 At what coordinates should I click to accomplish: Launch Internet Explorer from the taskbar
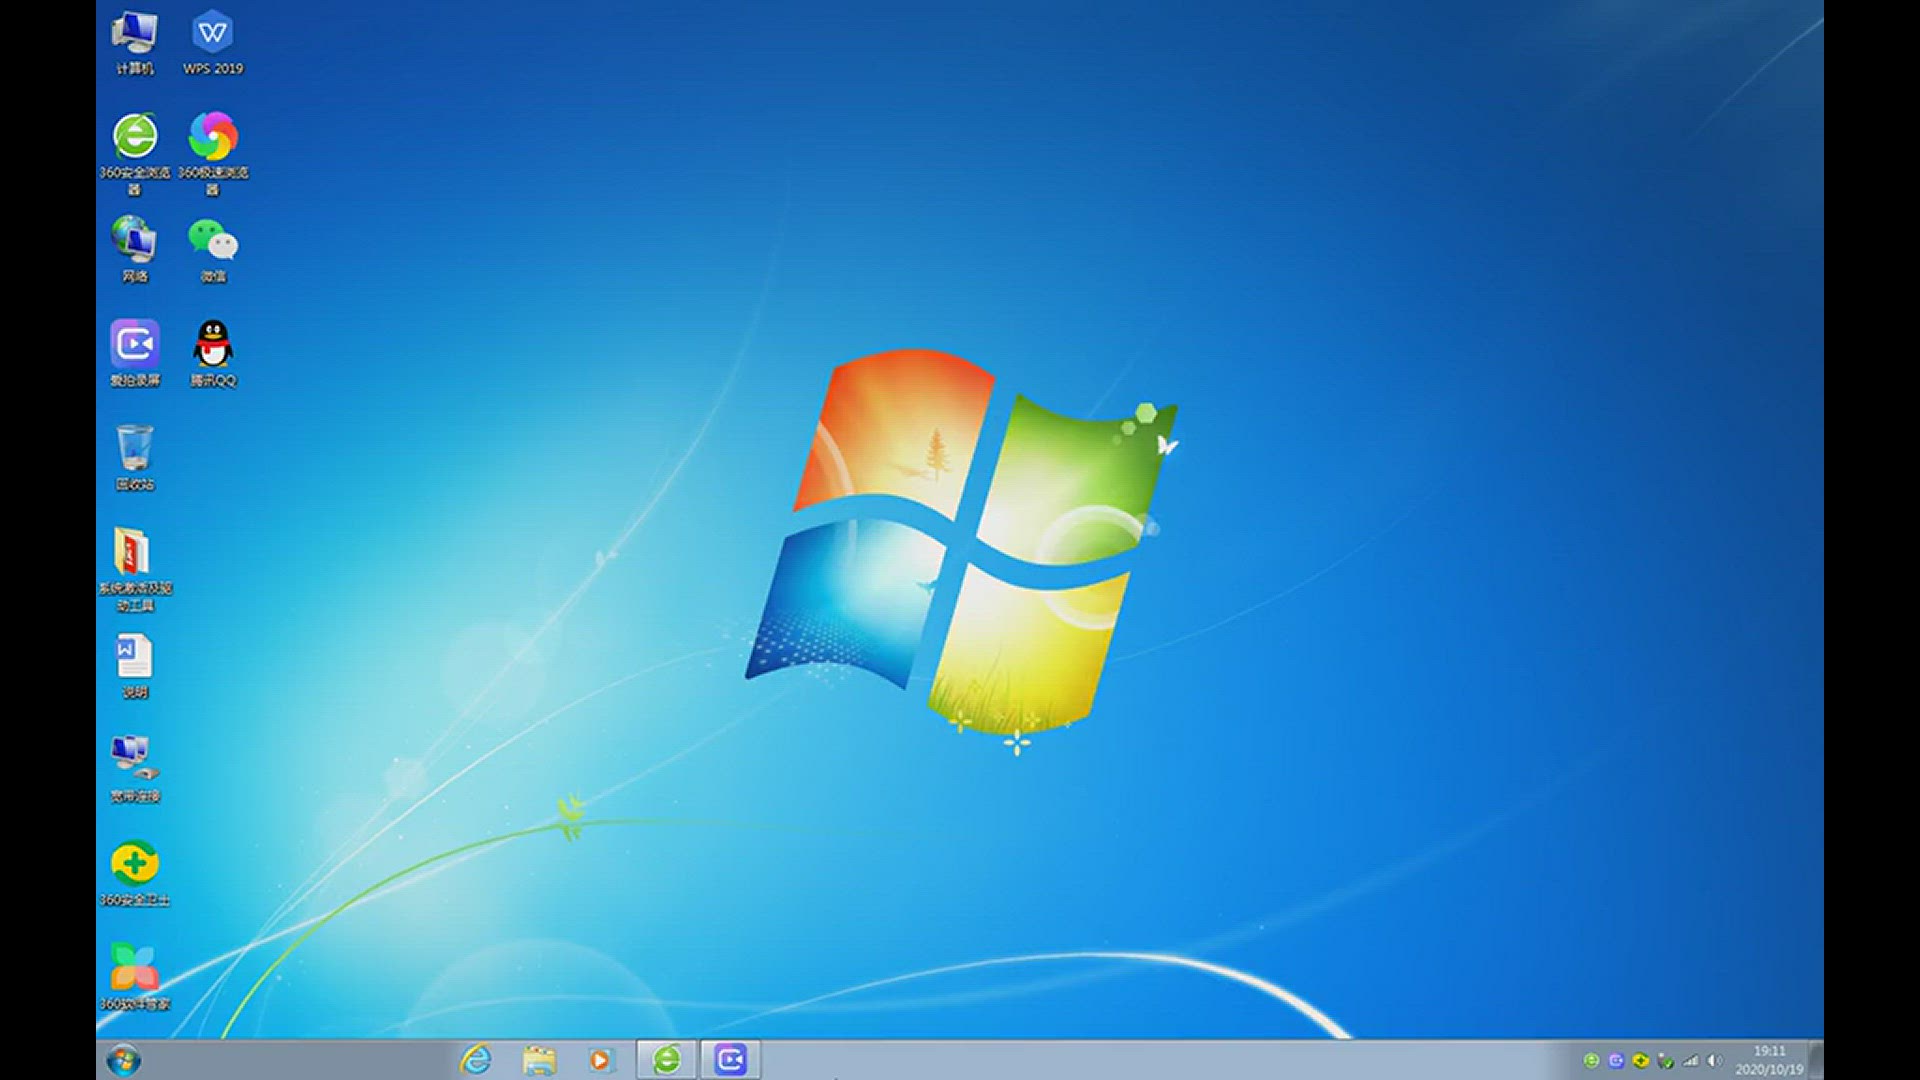(476, 1060)
